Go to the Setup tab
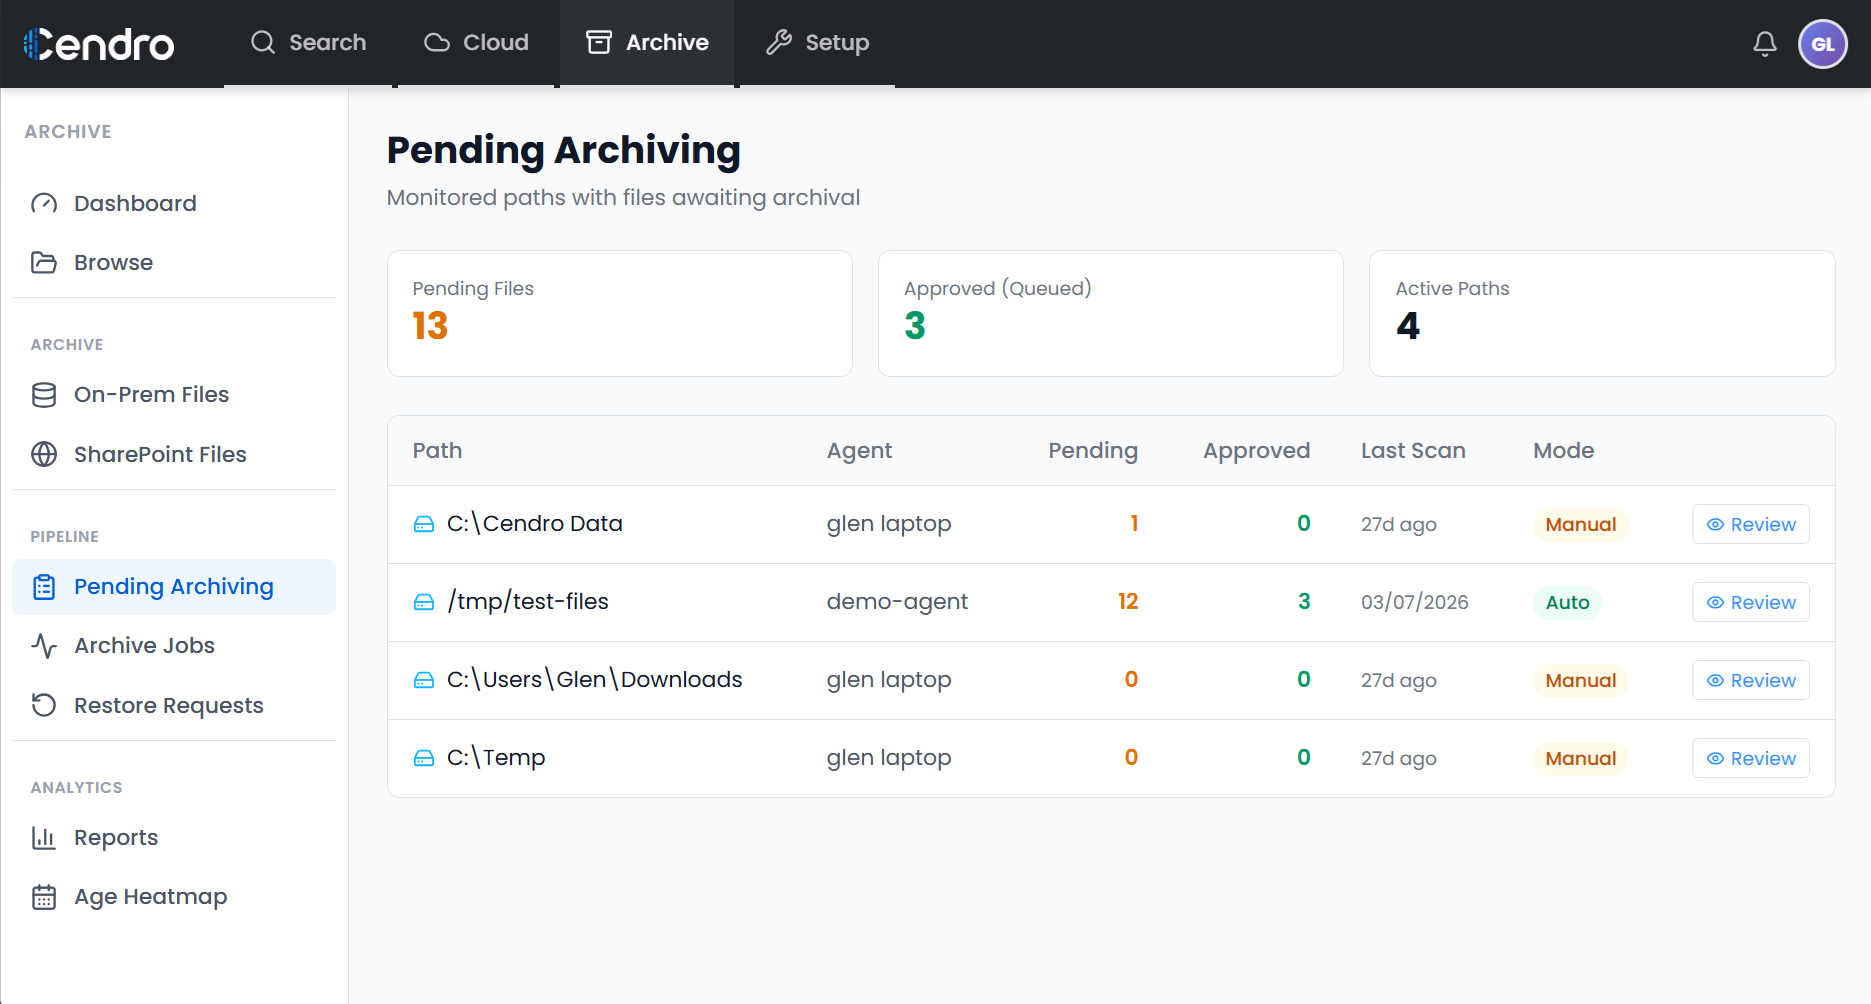The width and height of the screenshot is (1871, 1004). click(817, 43)
